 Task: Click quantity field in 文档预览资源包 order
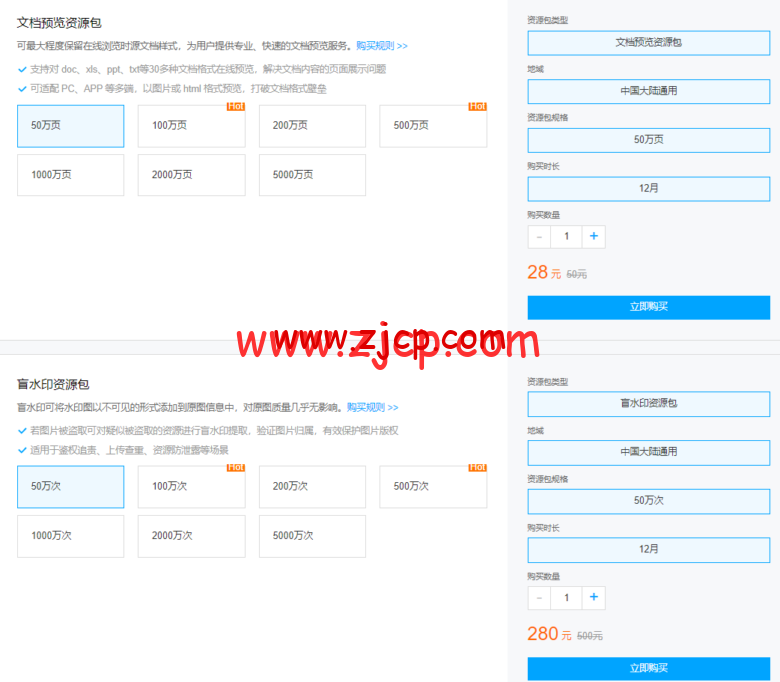point(566,236)
